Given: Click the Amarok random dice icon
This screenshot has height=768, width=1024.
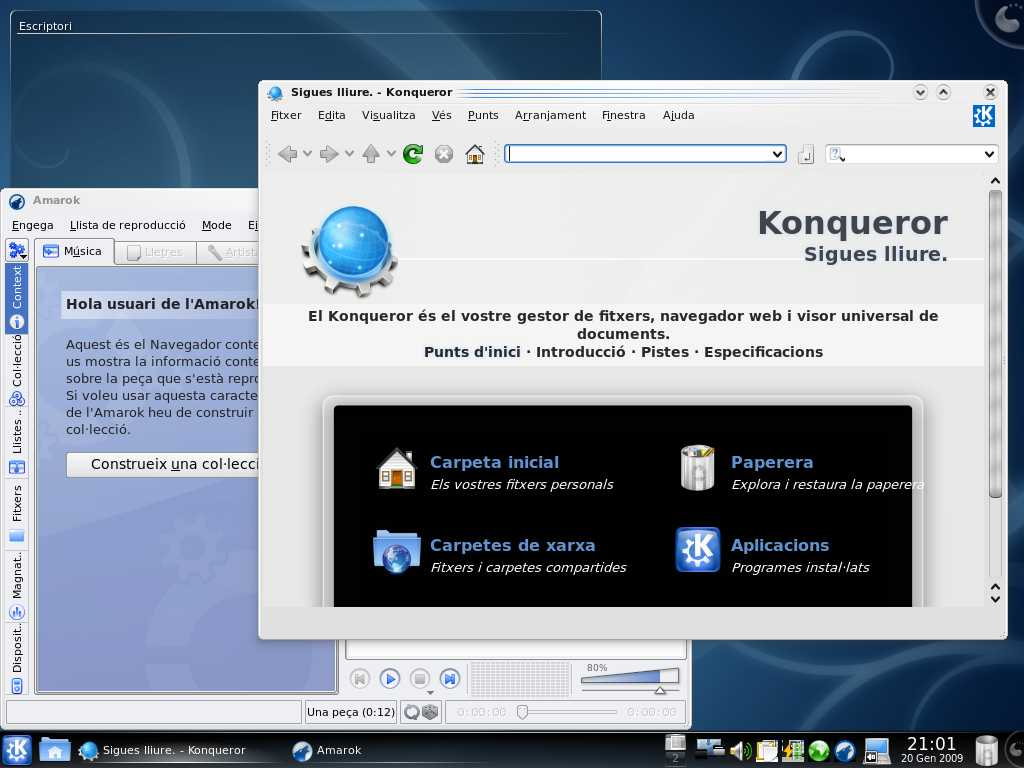Looking at the screenshot, I should (430, 711).
